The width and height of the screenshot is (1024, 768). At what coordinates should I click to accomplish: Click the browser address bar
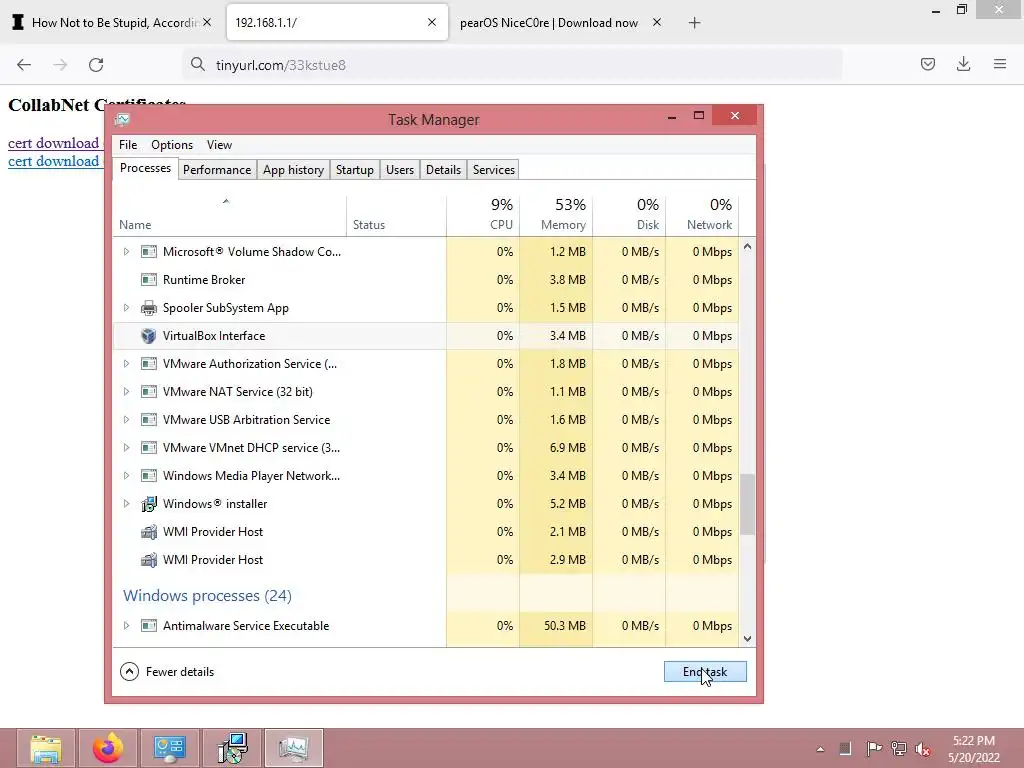513,65
